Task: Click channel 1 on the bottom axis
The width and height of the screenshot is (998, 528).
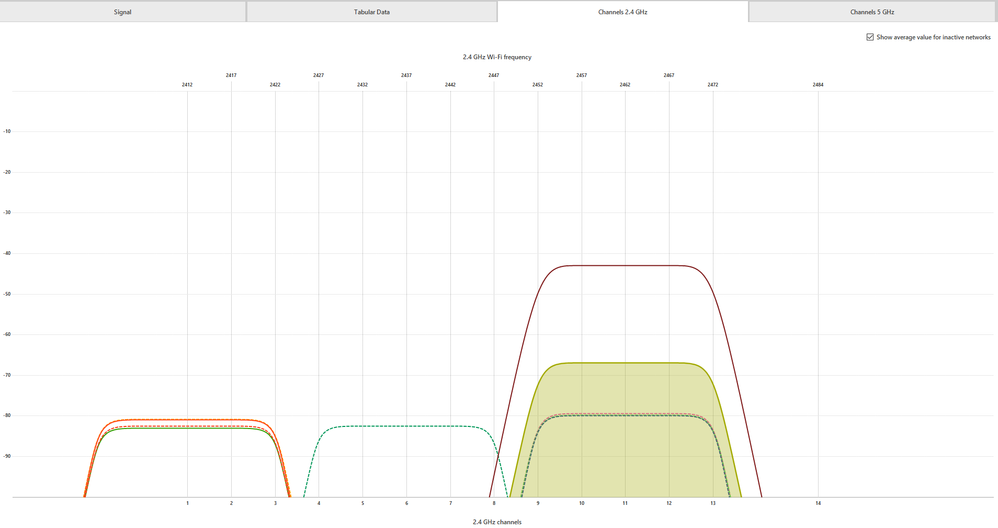Action: 187,504
